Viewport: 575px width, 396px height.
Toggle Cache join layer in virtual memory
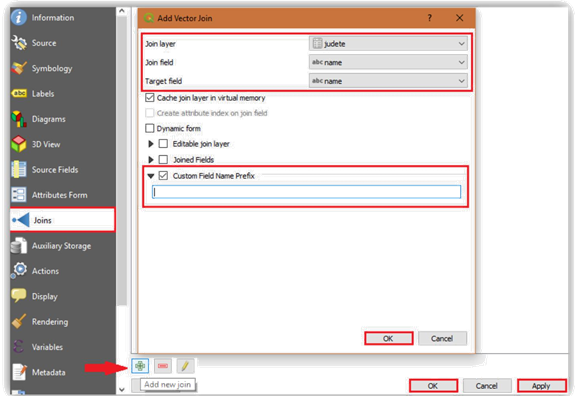click(x=150, y=98)
